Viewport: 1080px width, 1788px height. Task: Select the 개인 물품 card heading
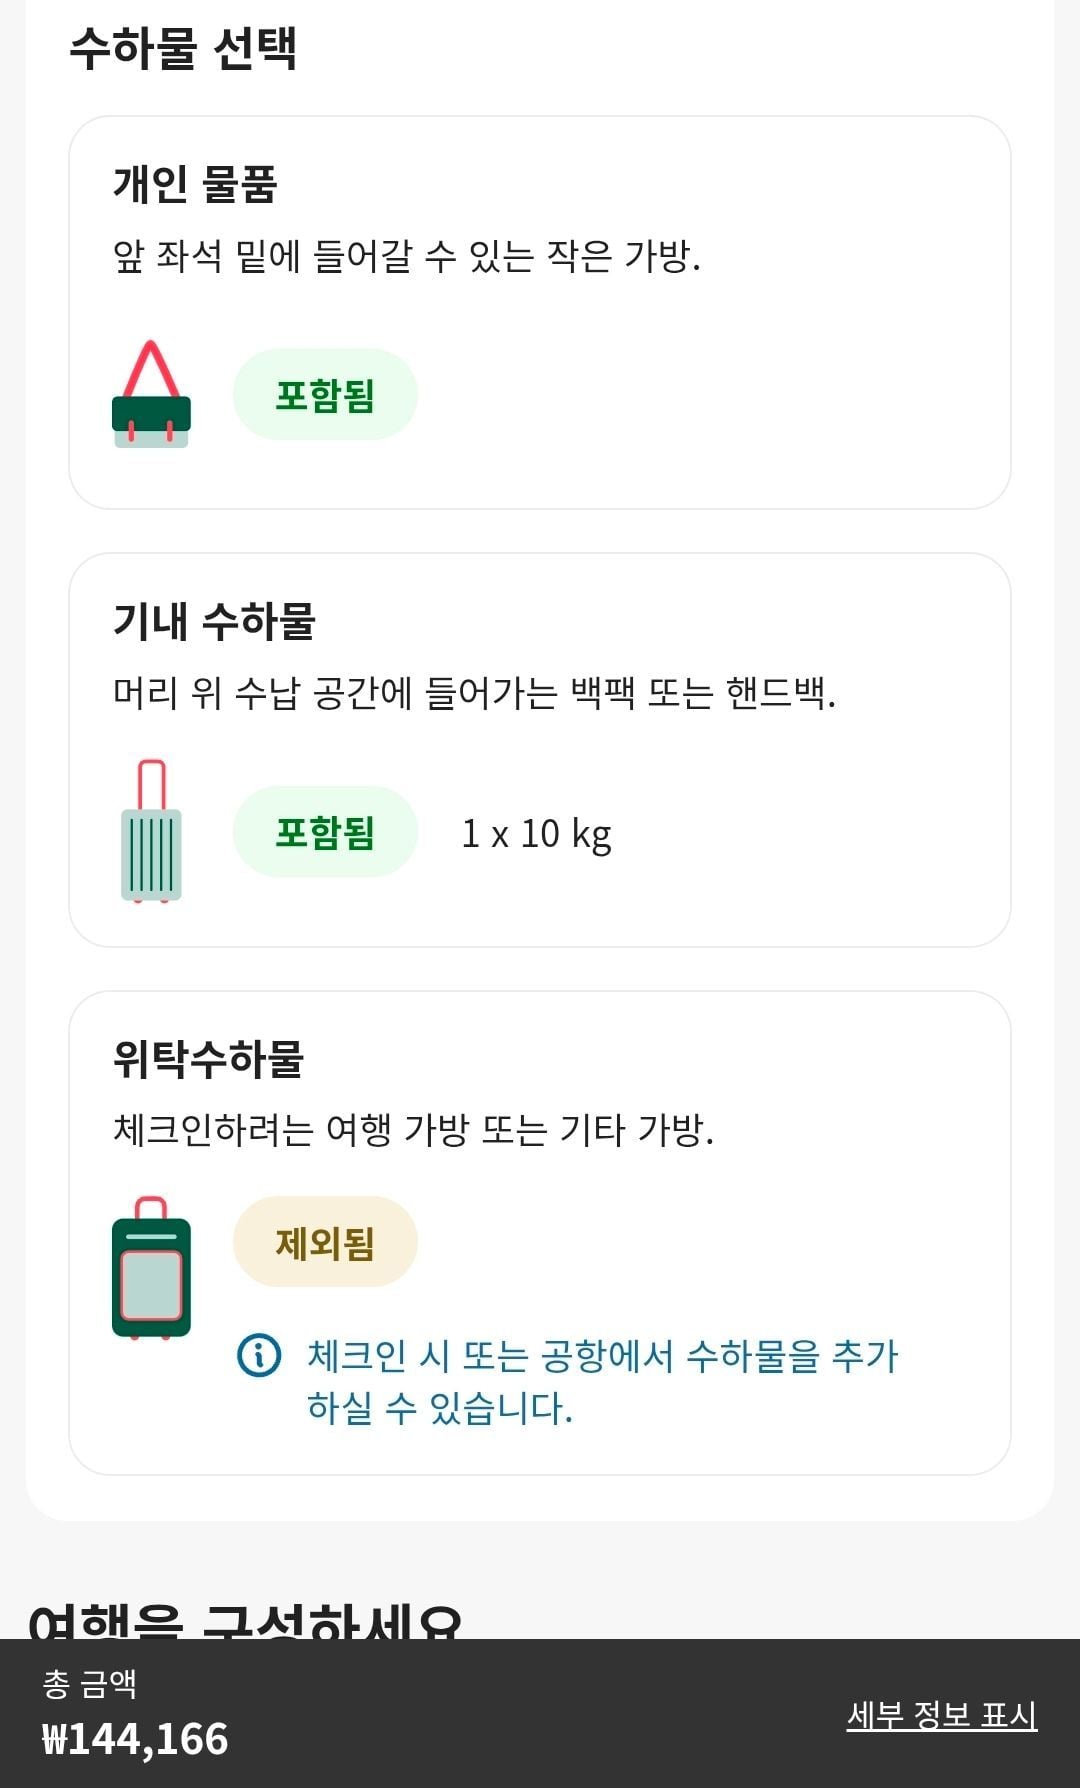pos(195,184)
